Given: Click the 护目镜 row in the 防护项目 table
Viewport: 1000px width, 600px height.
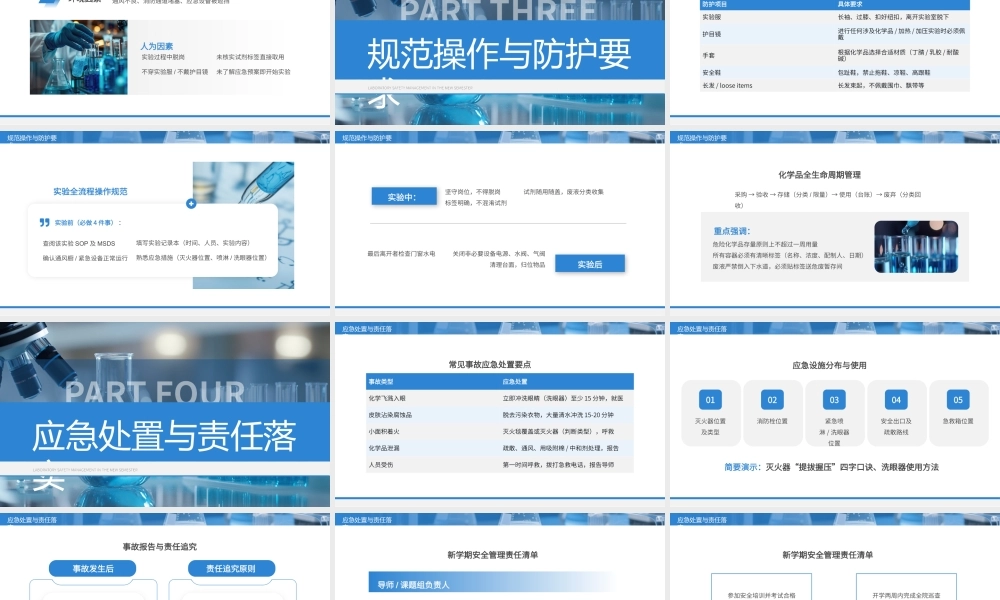Looking at the screenshot, I should [835, 34].
